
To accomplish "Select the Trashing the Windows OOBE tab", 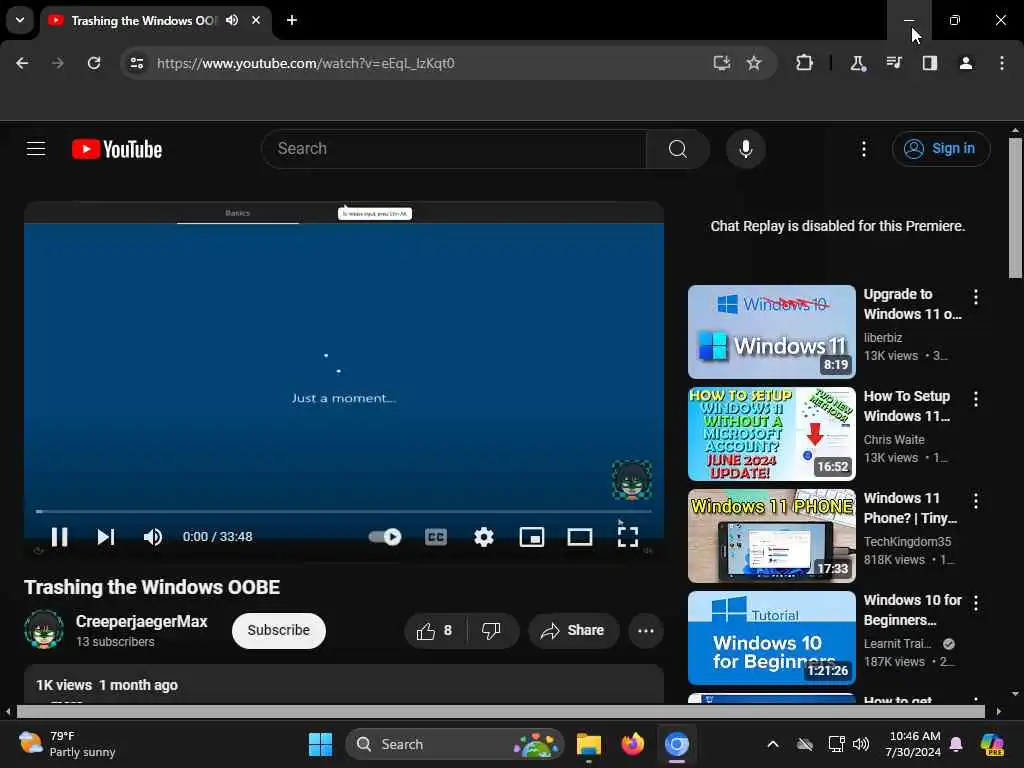I will [144, 21].
